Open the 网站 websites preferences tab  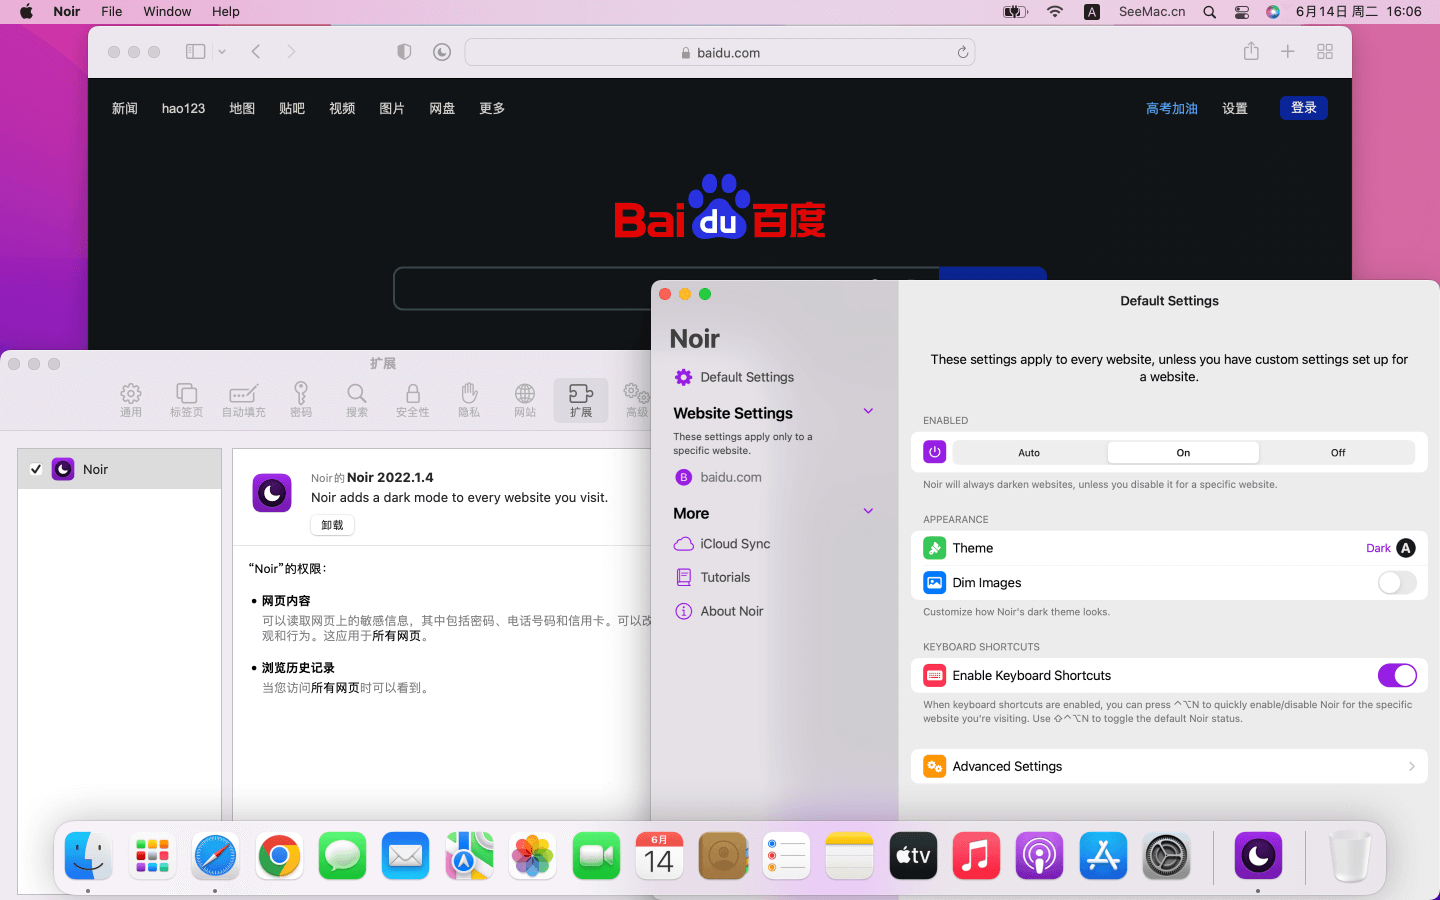525,400
